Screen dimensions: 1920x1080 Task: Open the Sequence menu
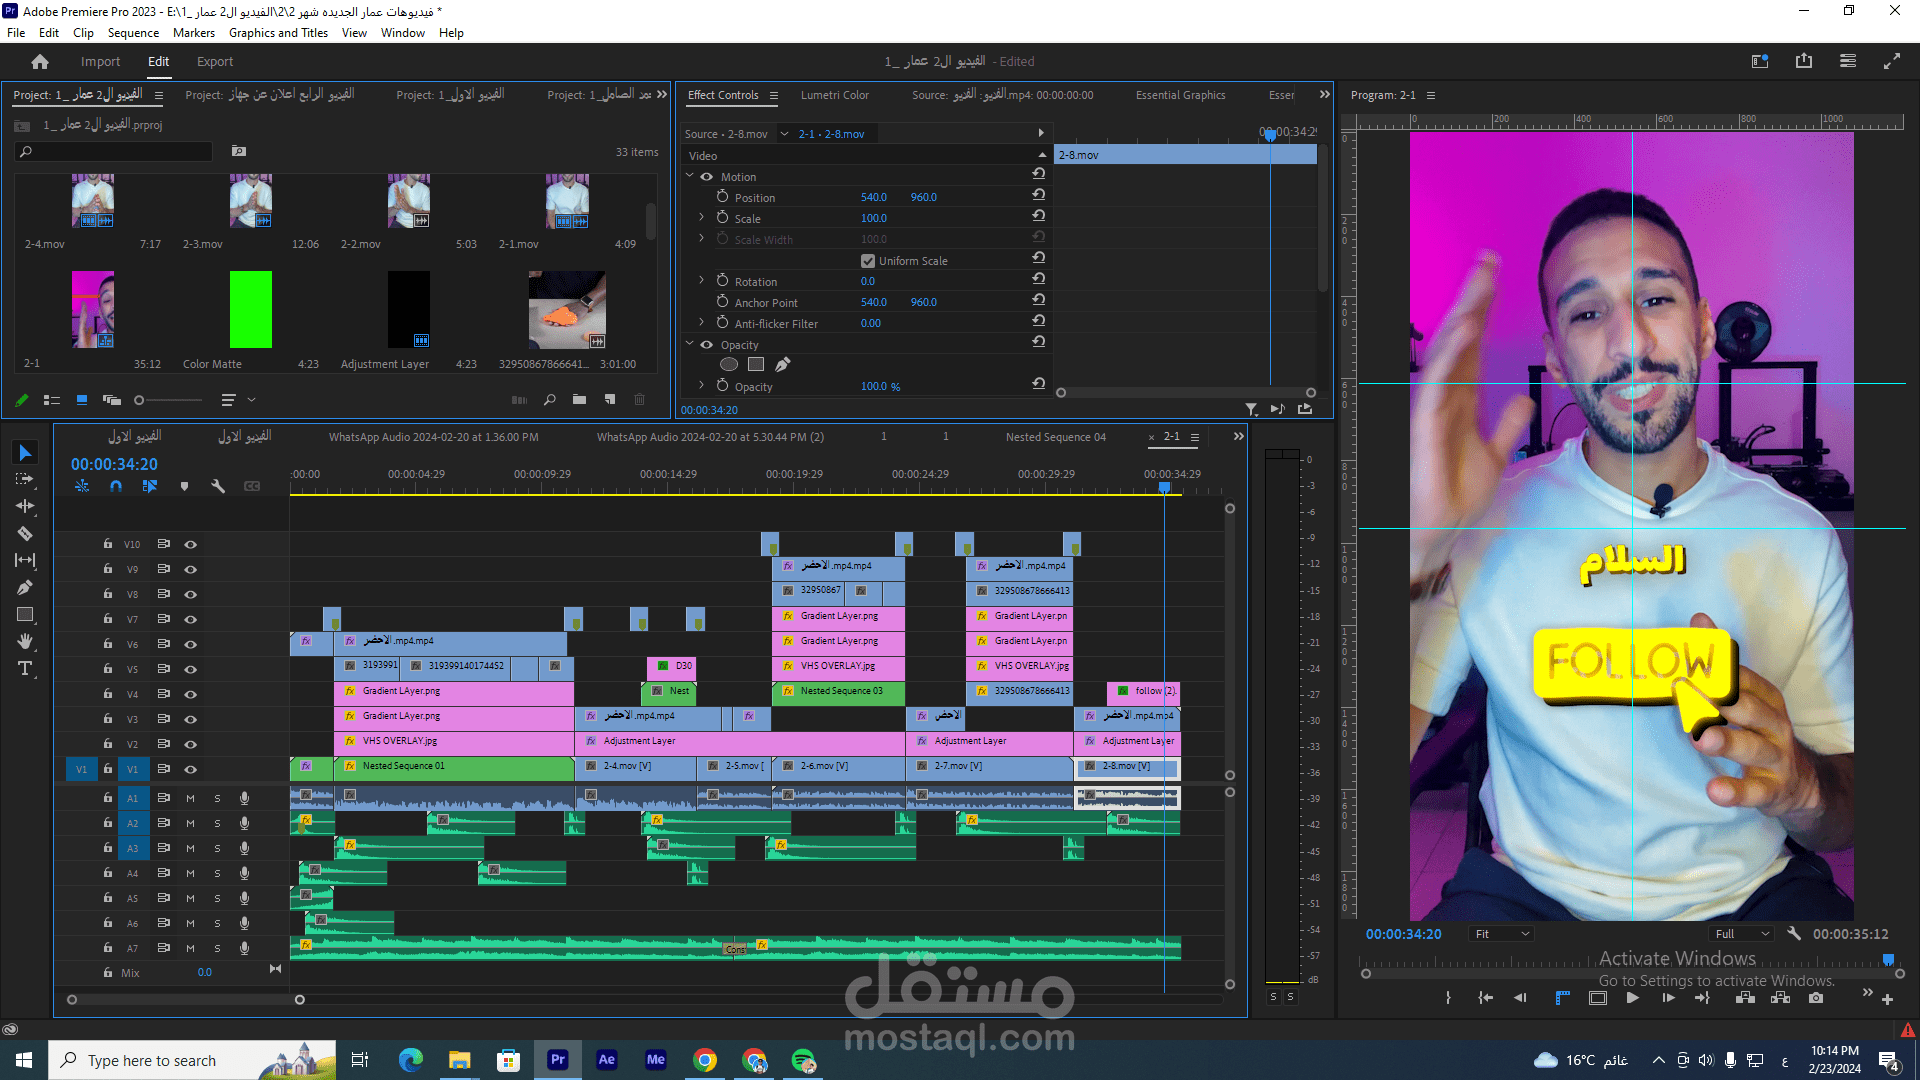(133, 33)
